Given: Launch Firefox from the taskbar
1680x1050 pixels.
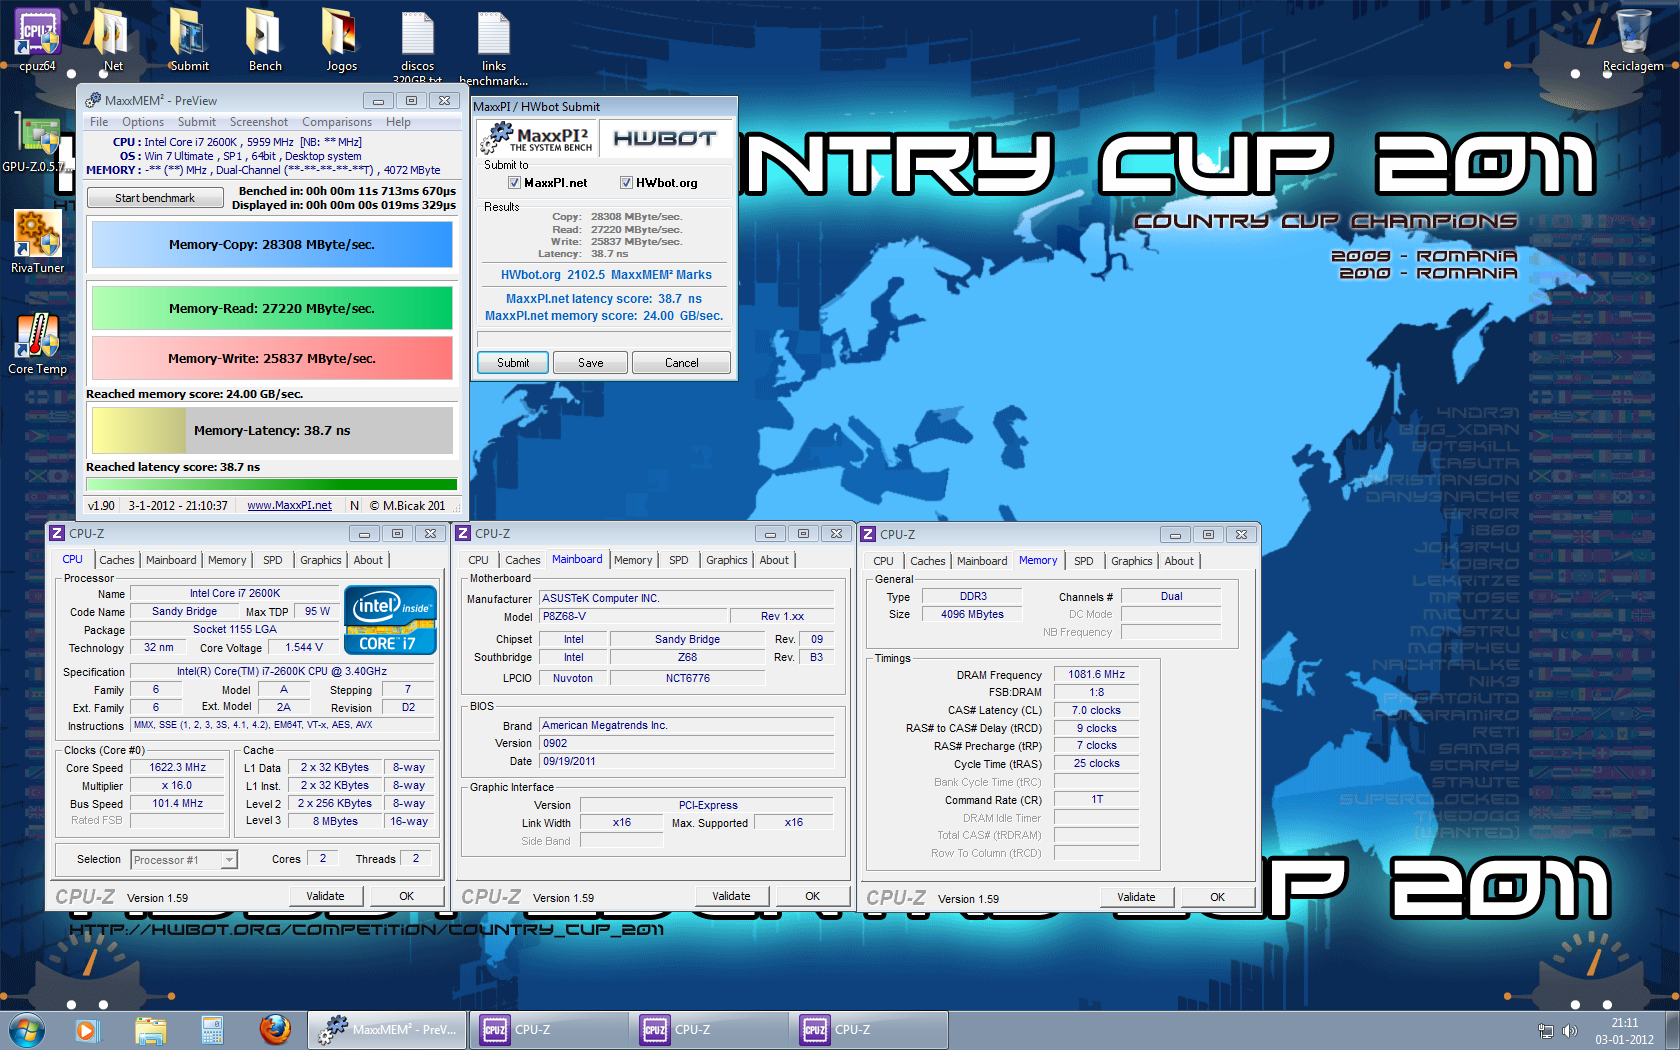Looking at the screenshot, I should click(x=275, y=1030).
